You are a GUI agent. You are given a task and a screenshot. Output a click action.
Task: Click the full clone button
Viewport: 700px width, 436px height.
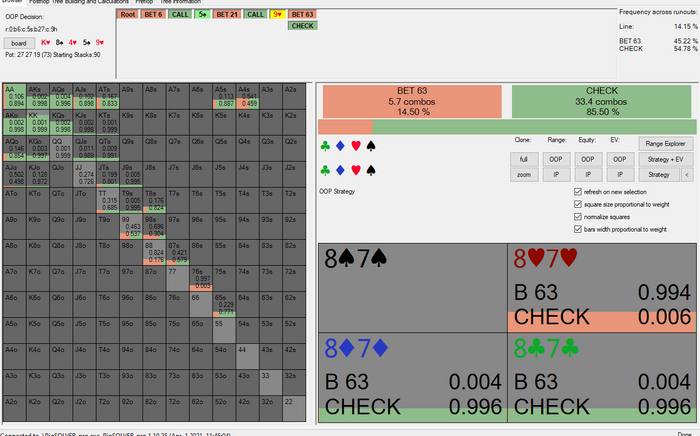[524, 159]
